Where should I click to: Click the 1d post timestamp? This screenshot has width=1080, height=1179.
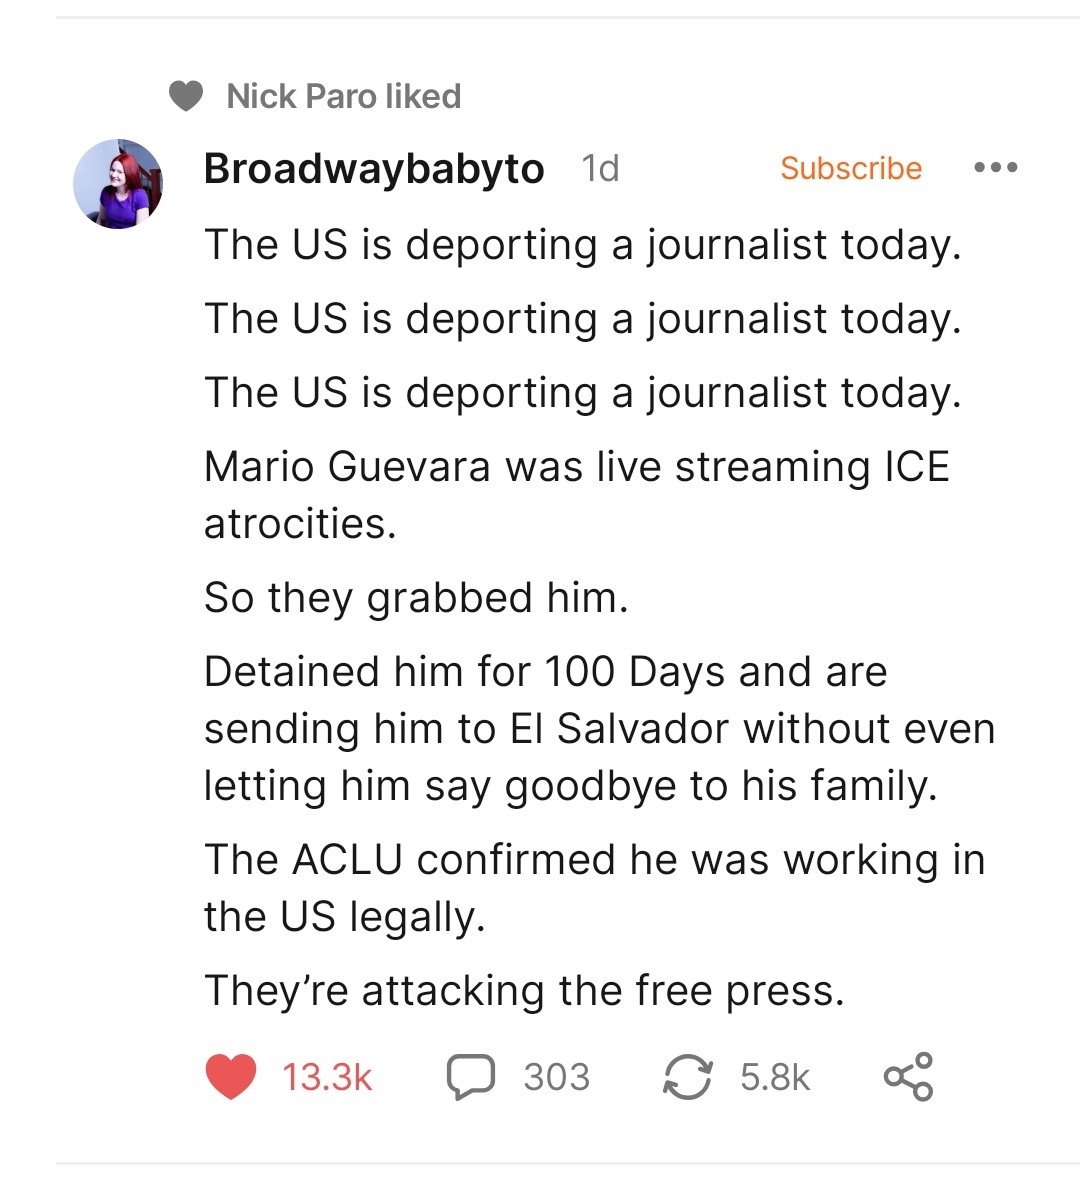click(600, 168)
